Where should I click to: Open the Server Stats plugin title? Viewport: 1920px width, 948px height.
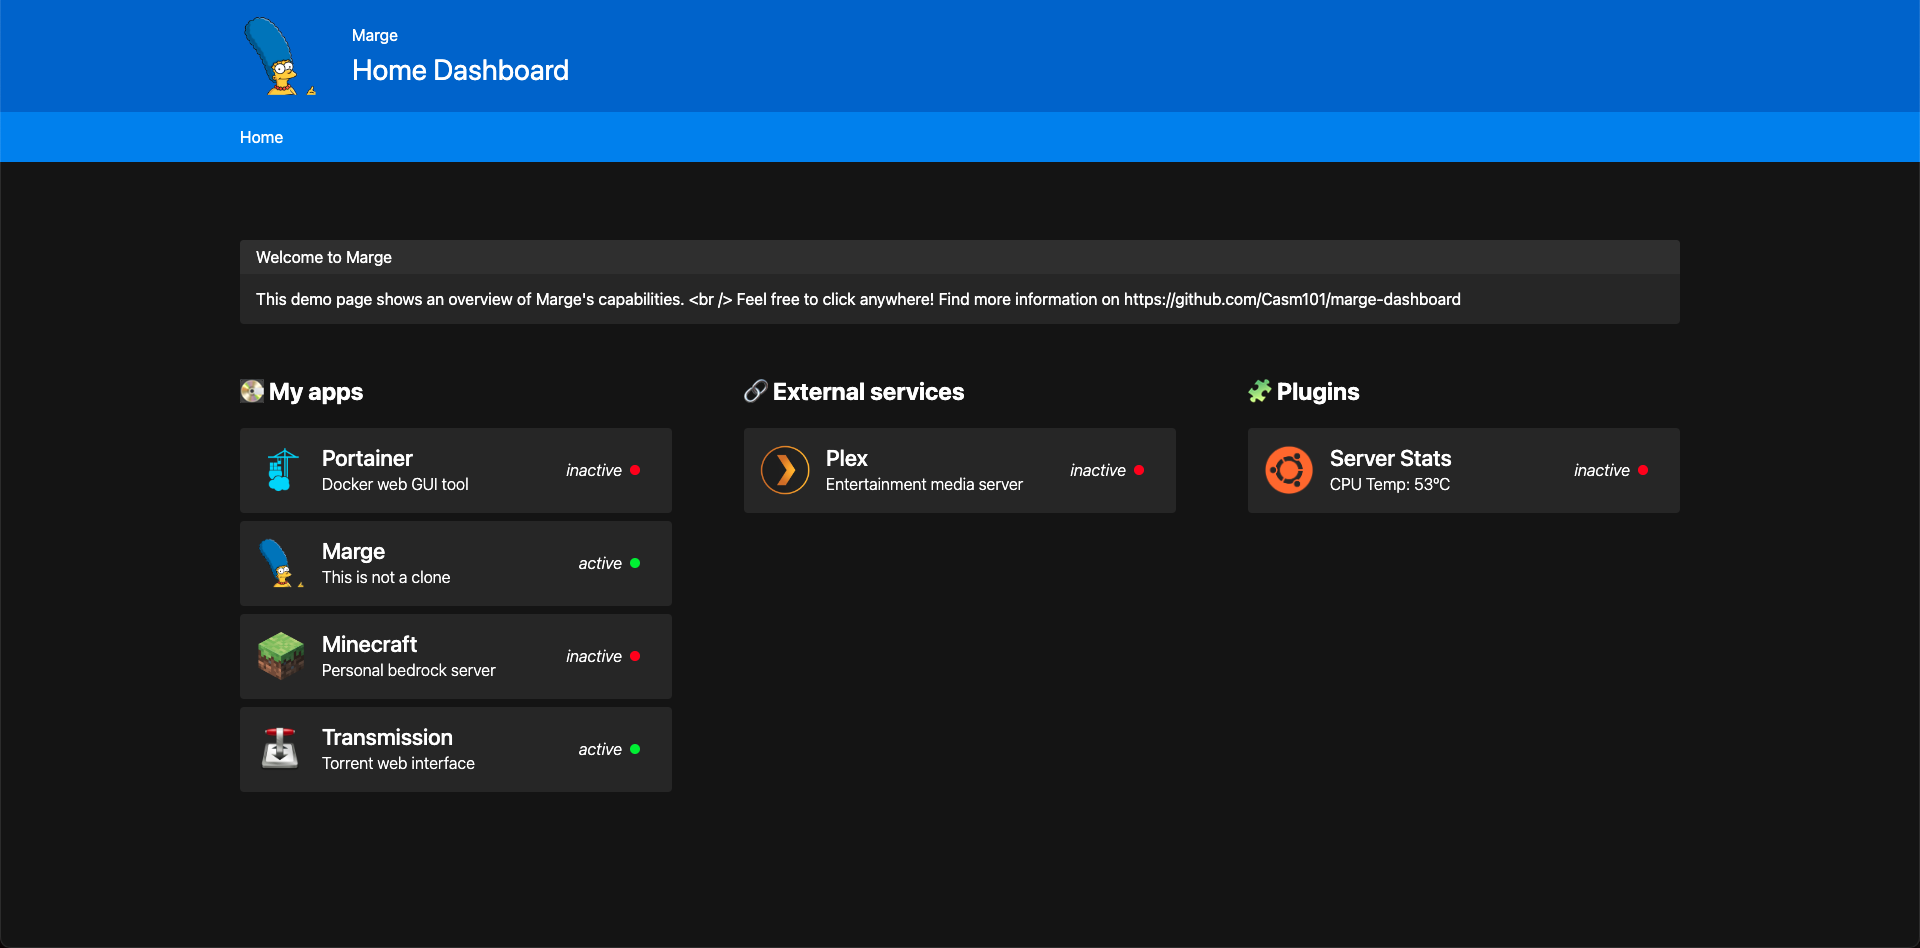tap(1390, 458)
